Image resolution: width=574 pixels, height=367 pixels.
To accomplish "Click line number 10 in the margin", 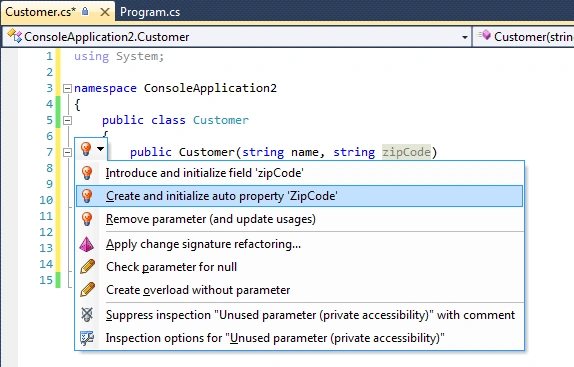I will click(x=46, y=200).
